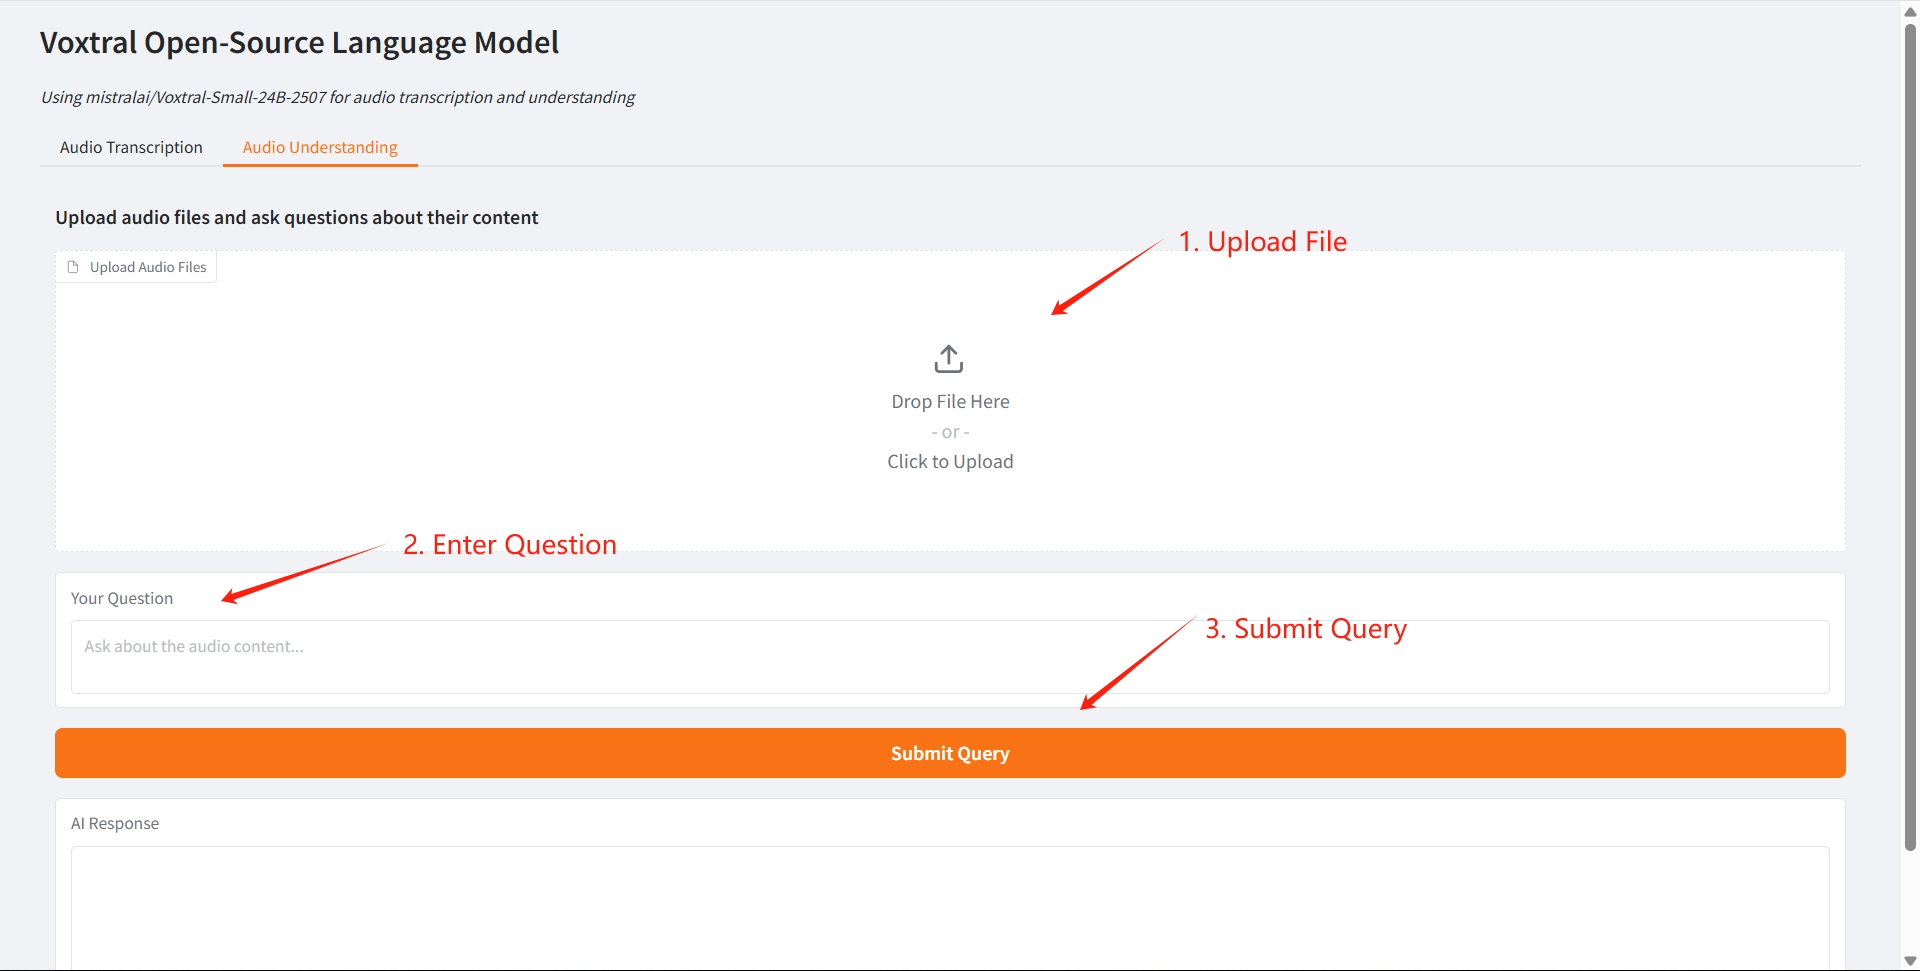Screen dimensions: 1920x971
Task: Click the red "2. Enter Question" annotation
Action: tap(509, 545)
